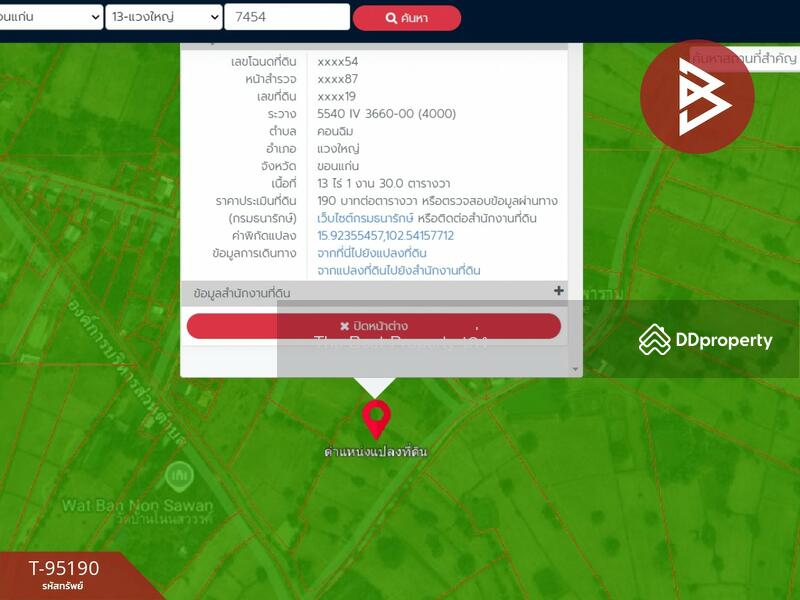Click the parcel number field containing 7454
This screenshot has height=600, width=800.
287,17
